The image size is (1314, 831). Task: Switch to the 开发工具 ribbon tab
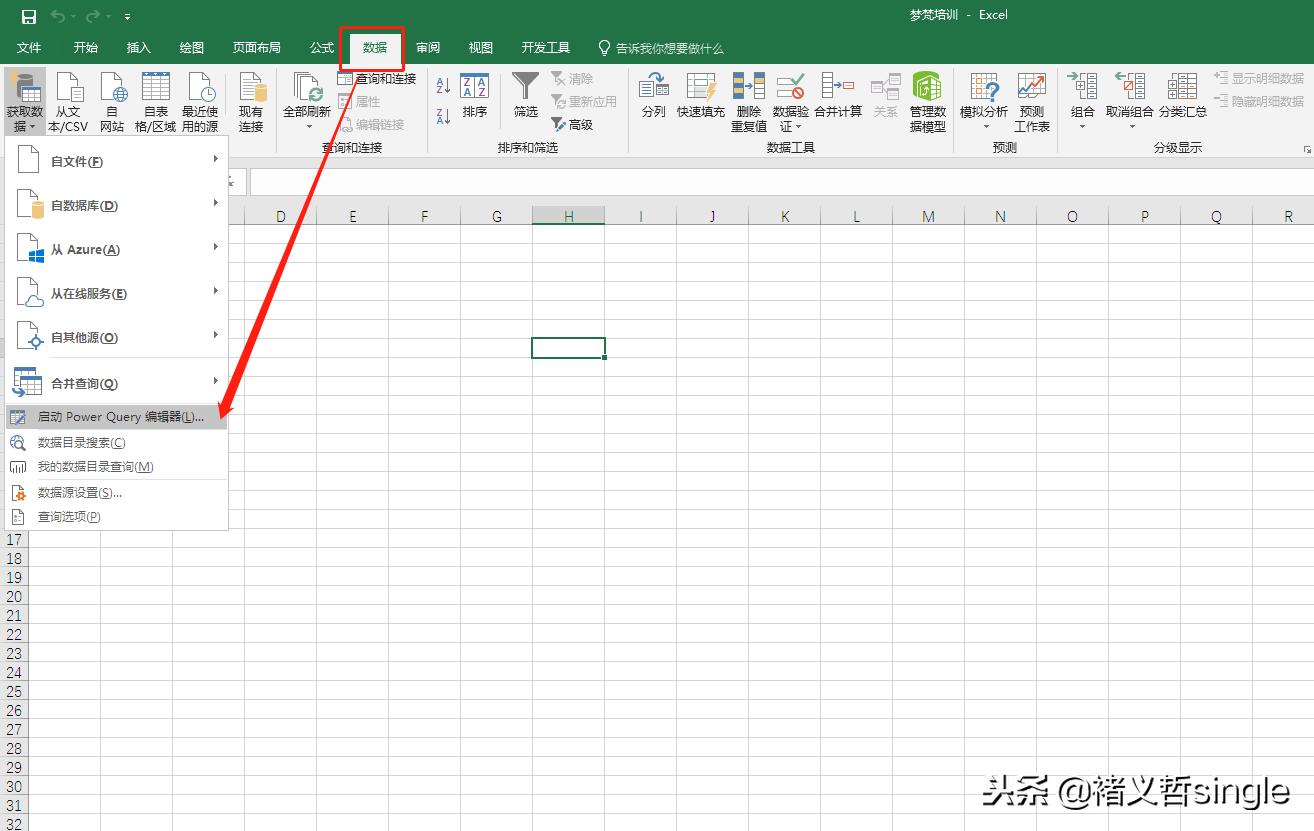[x=545, y=47]
